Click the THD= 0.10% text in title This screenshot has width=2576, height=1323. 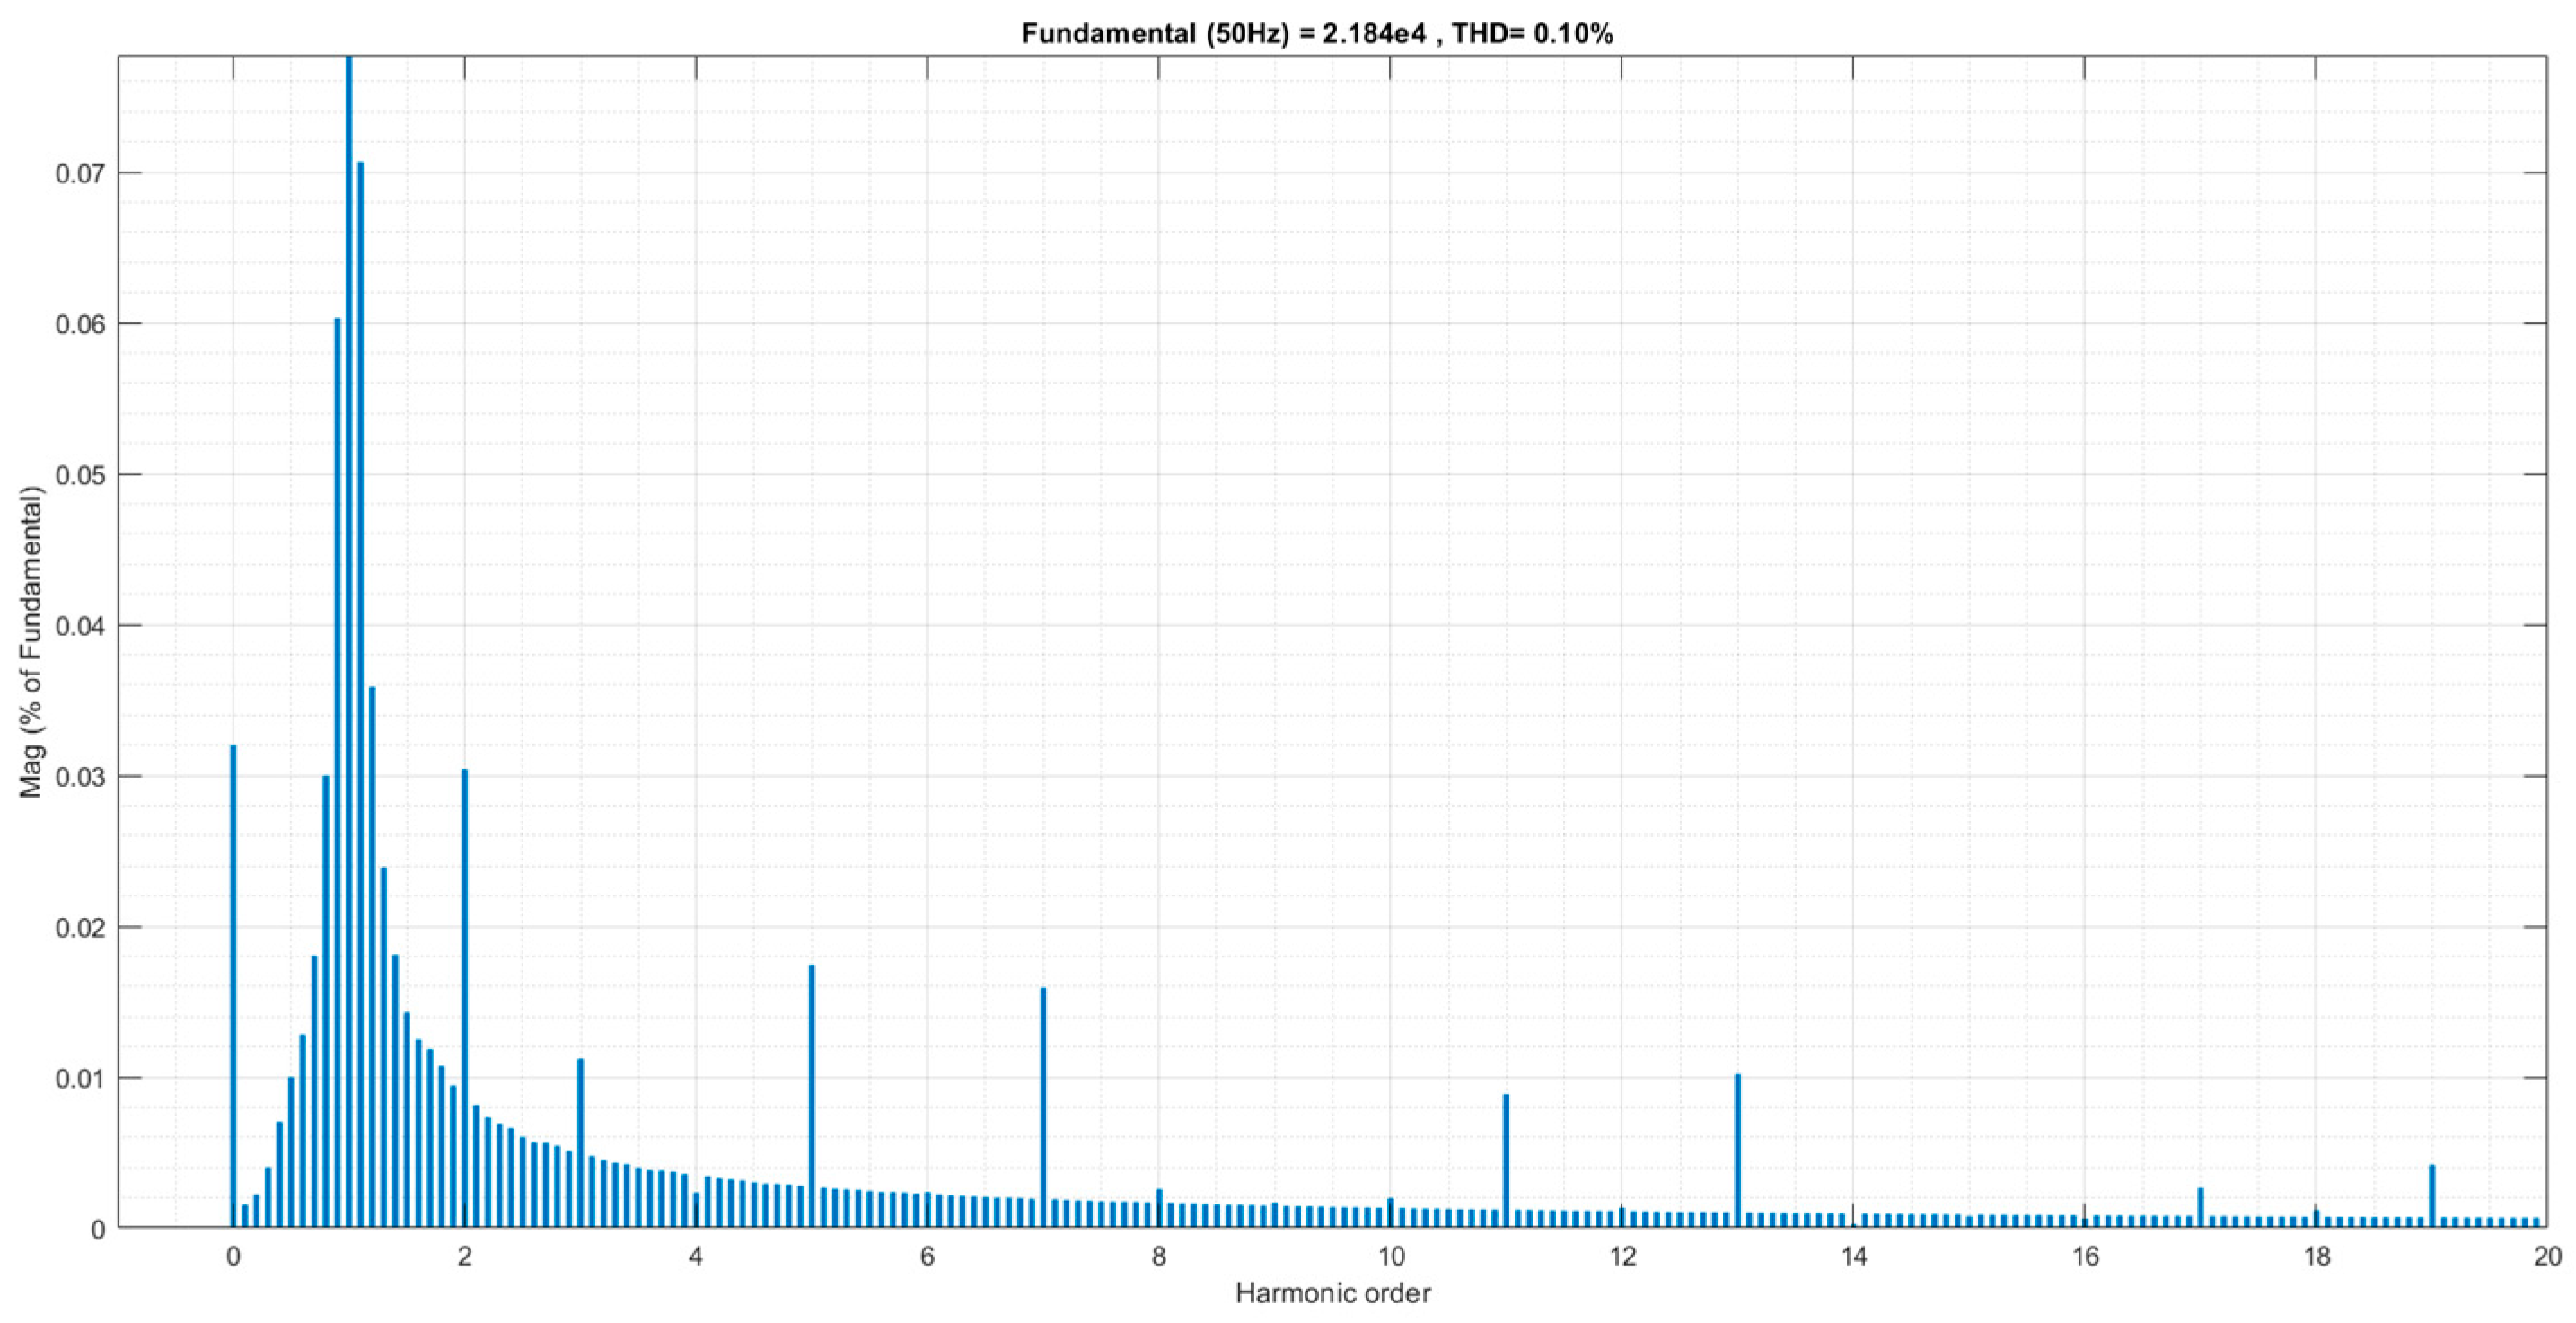coord(1533,34)
